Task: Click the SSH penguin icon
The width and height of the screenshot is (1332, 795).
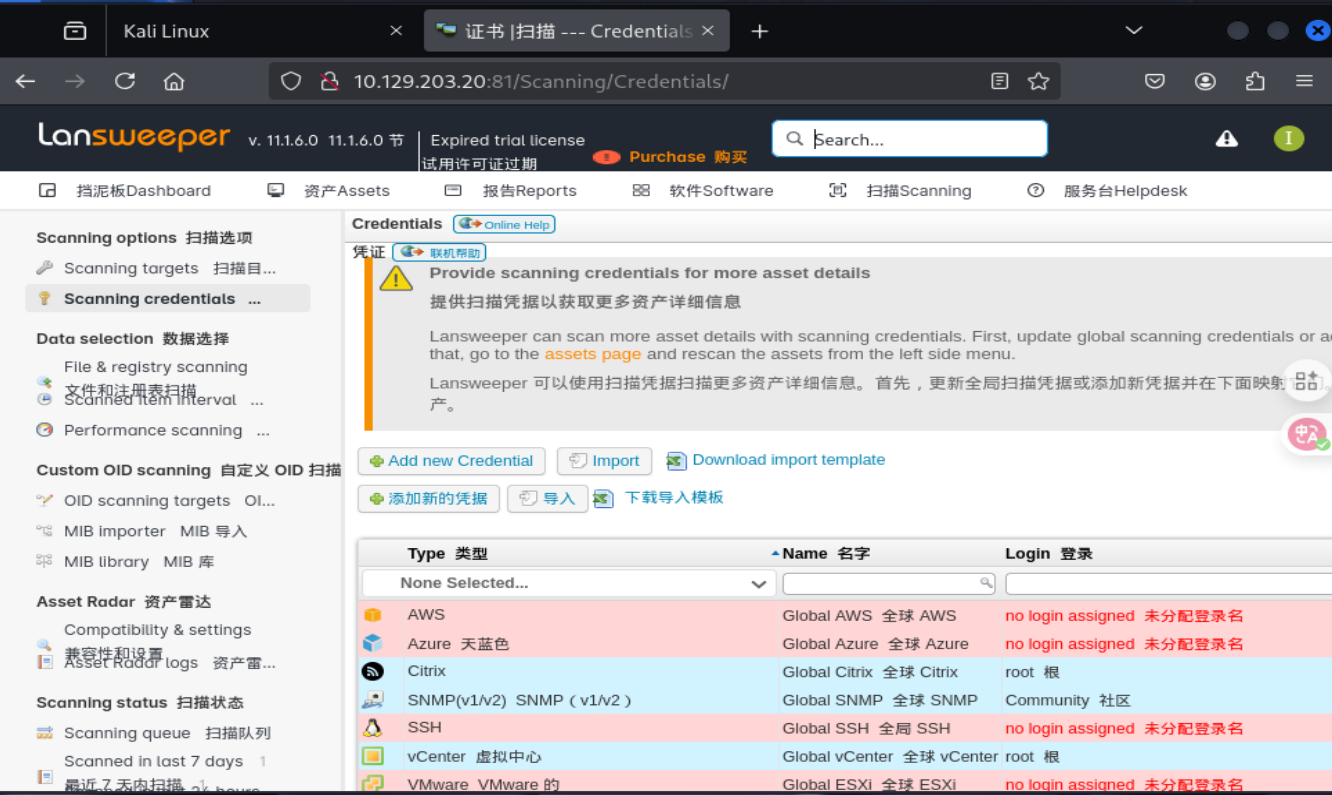Action: 373,728
